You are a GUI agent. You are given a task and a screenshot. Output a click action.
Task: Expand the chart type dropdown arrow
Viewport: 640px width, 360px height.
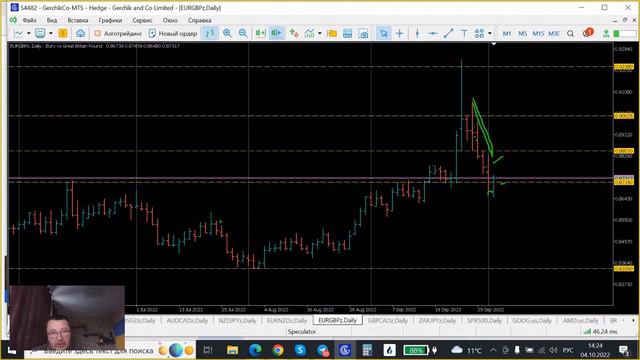[x=29, y=33]
